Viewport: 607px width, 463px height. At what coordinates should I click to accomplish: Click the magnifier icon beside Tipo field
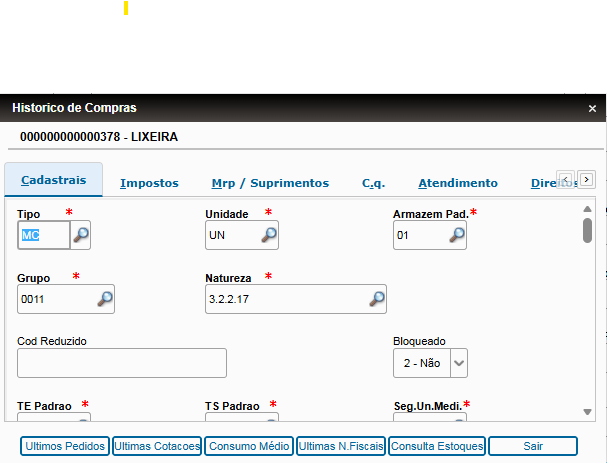click(81, 235)
